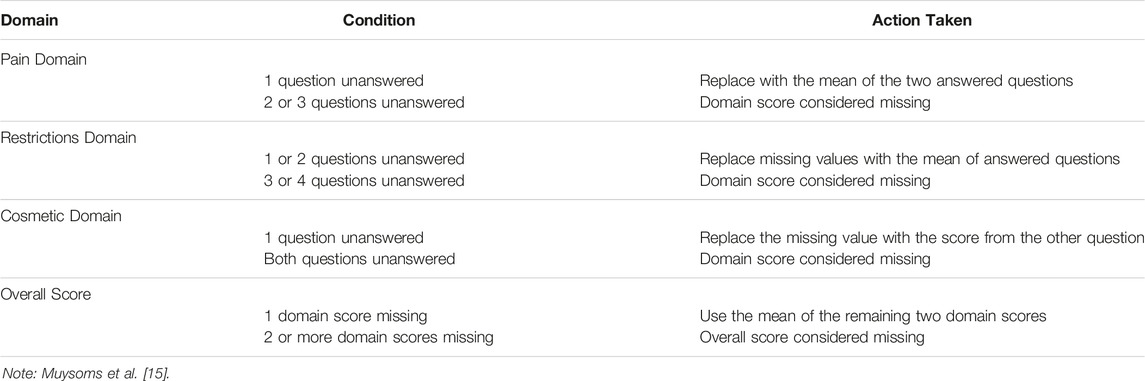The width and height of the screenshot is (1145, 381).
Task: Click the '3 or 4 questions unanswered' cell
Action: [x=364, y=181]
